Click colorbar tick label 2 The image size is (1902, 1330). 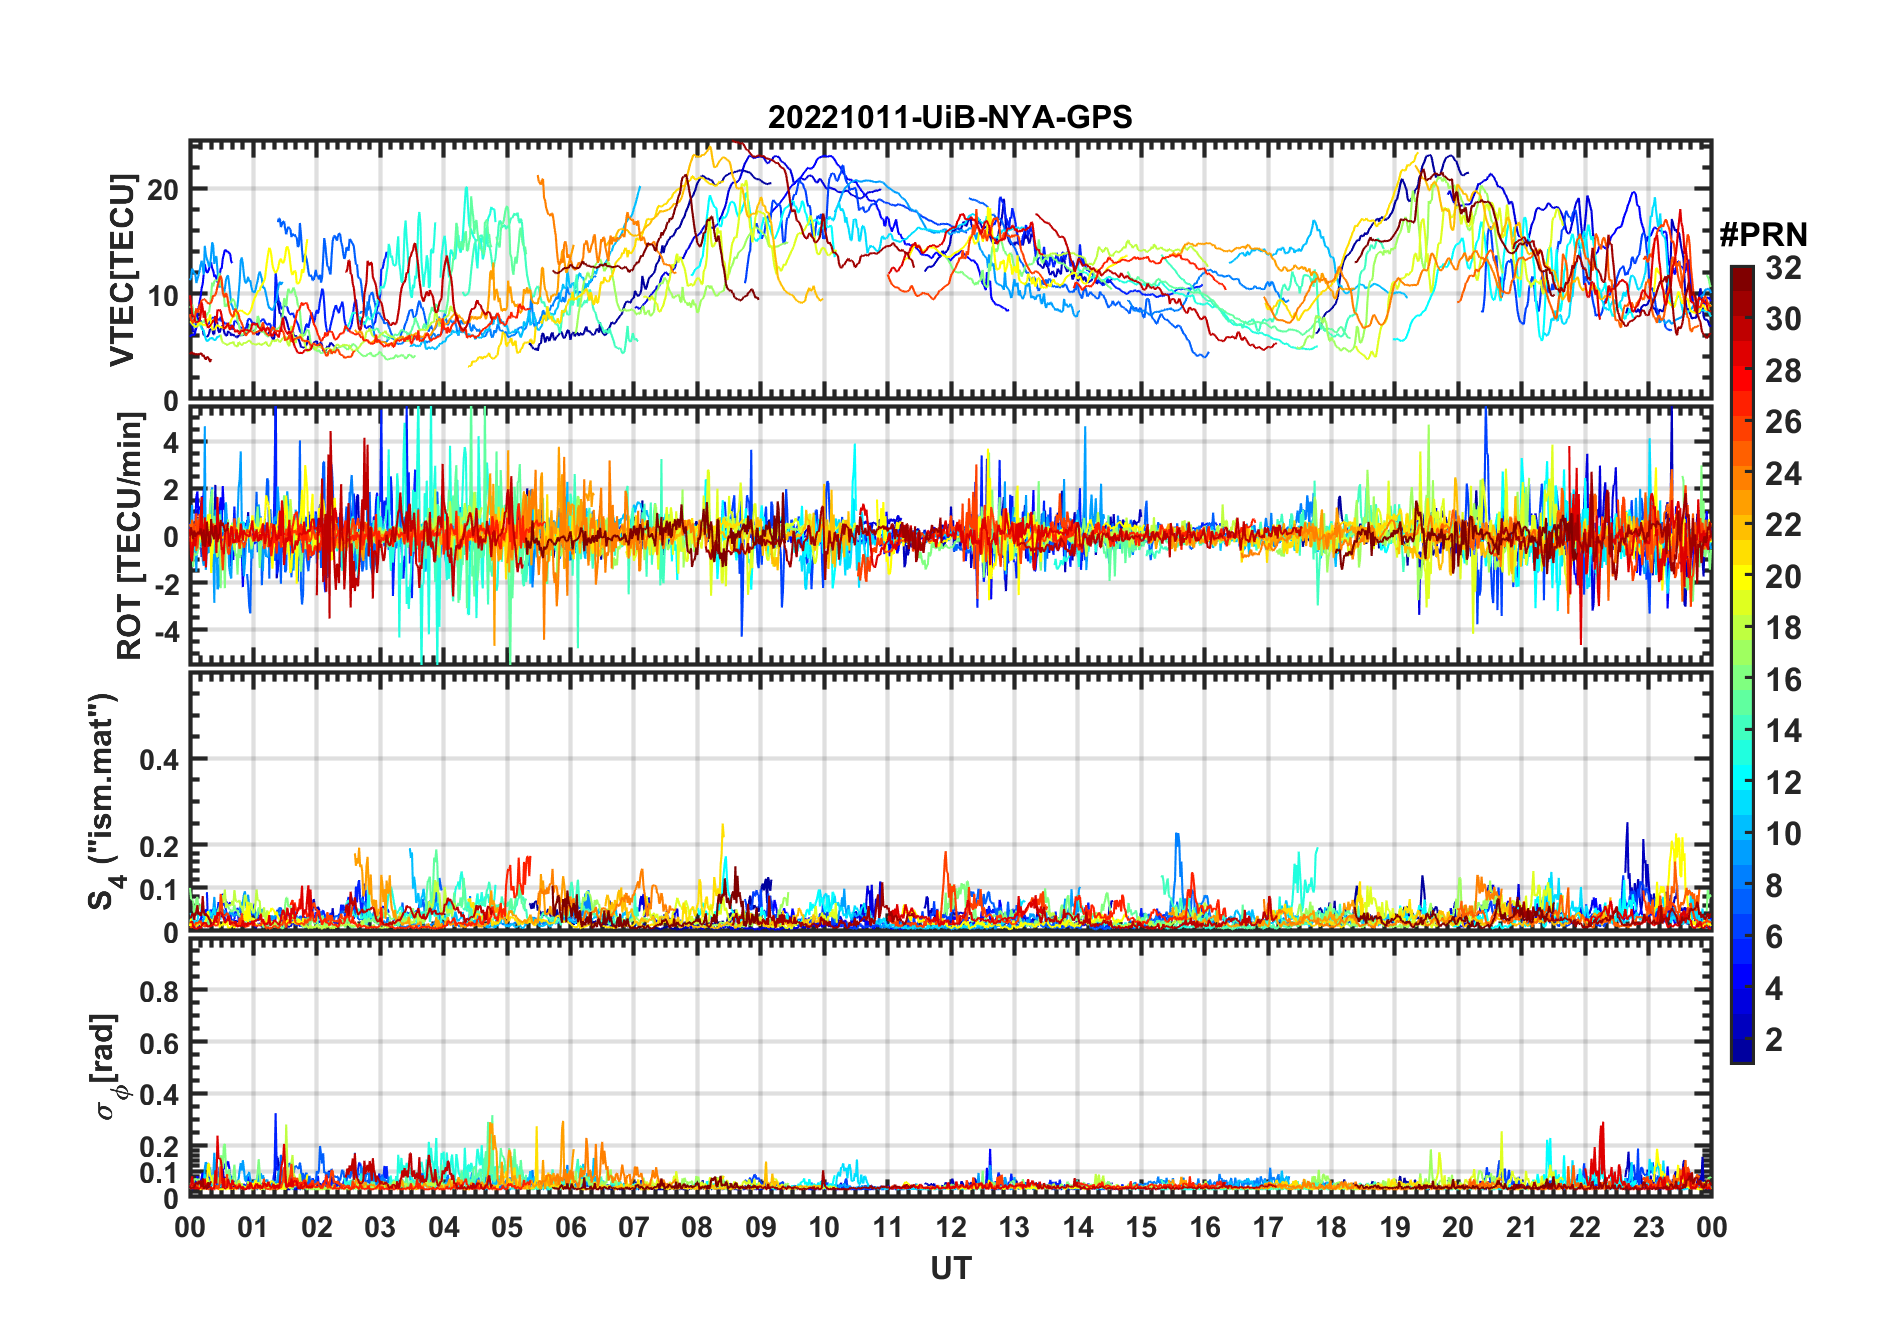point(1775,1040)
